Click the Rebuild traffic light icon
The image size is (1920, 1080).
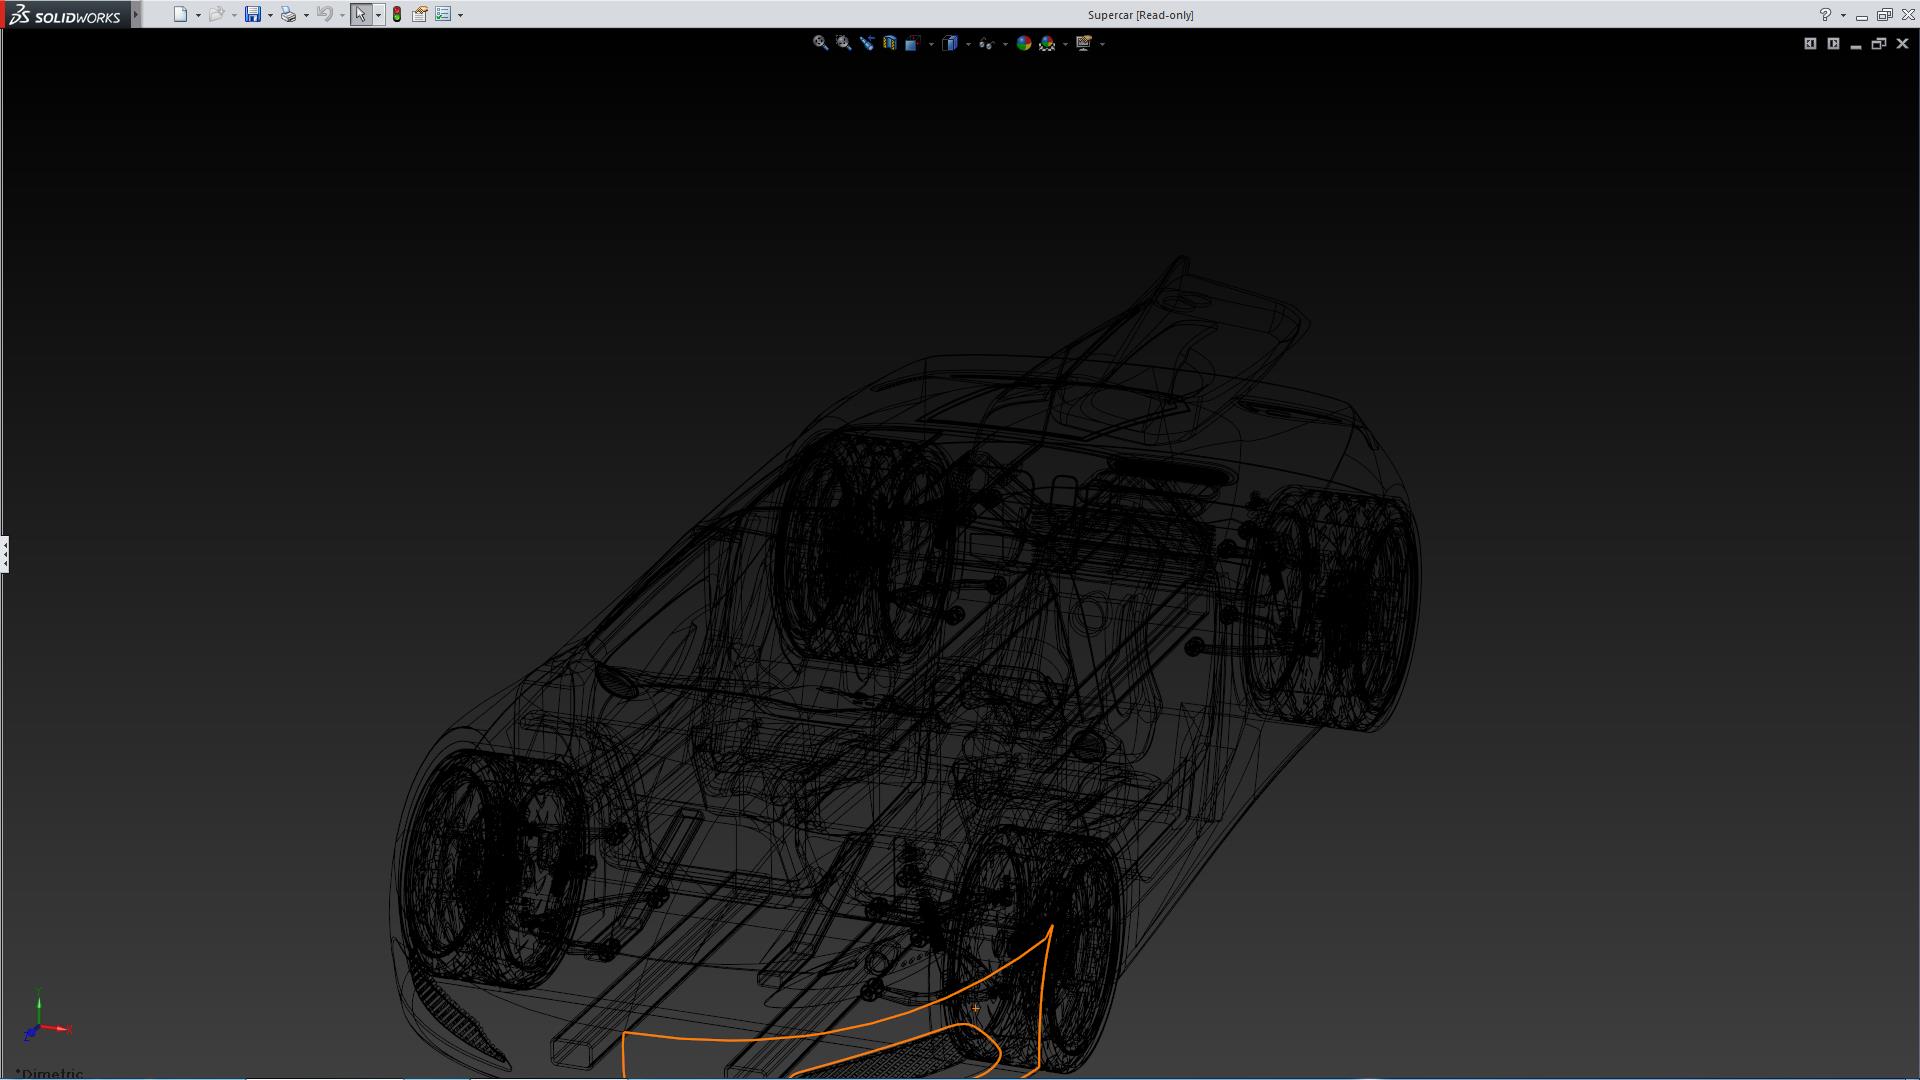397,15
